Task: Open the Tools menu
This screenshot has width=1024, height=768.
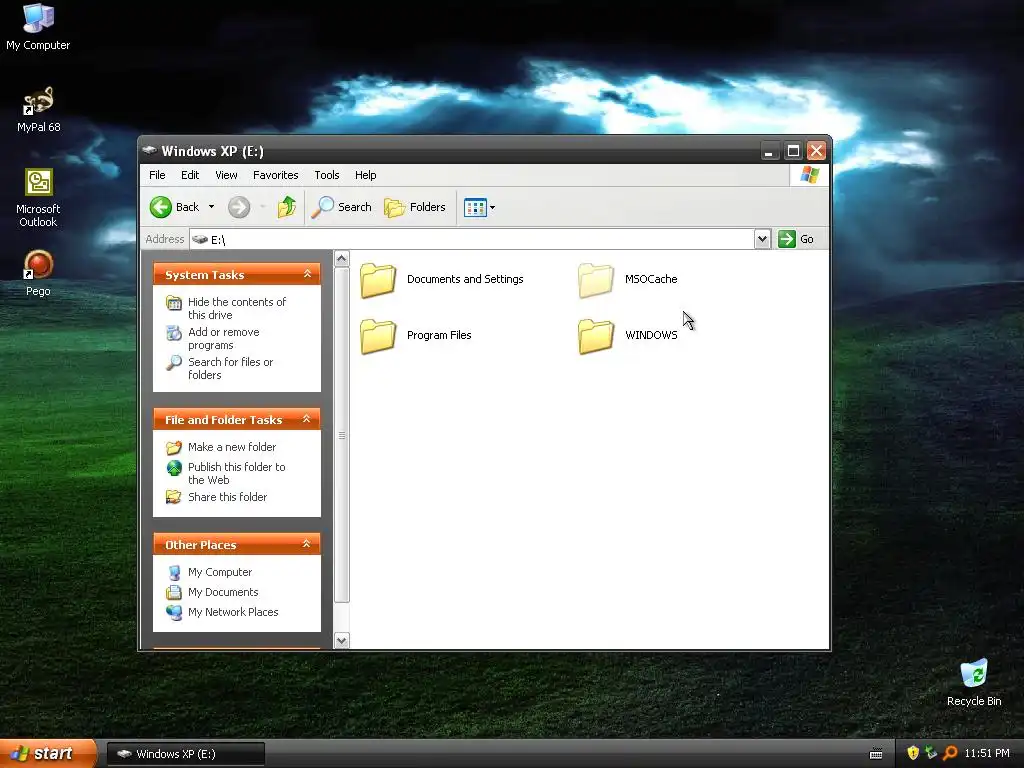Action: 327,175
